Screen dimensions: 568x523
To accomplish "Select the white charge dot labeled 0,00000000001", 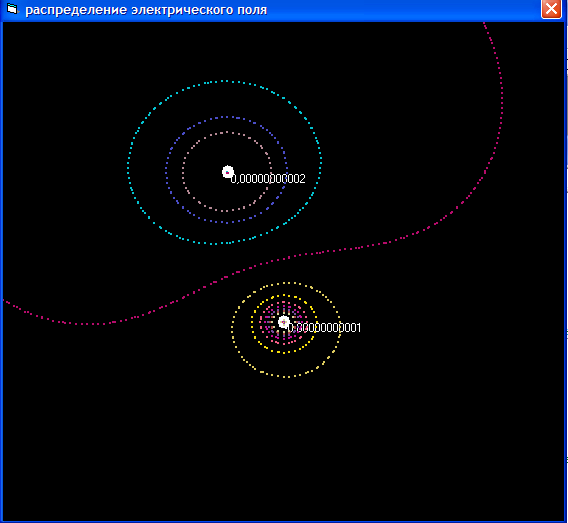I will [x=284, y=322].
